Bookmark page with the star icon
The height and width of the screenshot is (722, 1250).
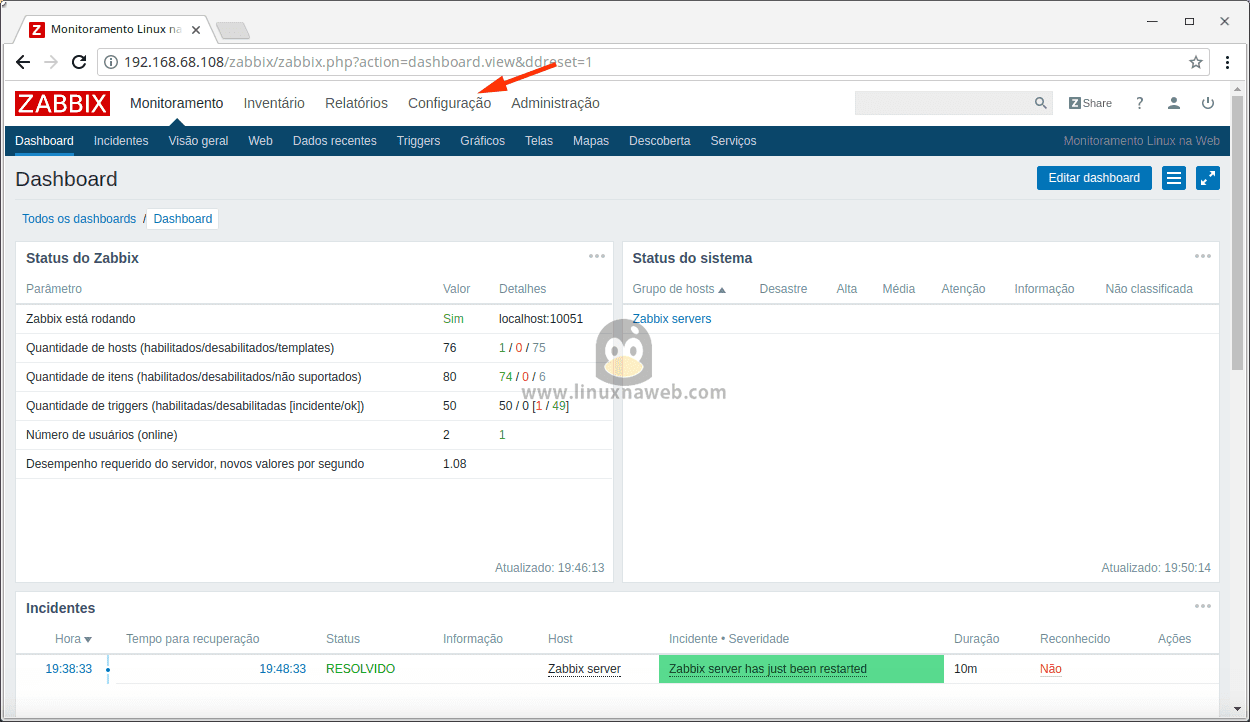pyautogui.click(x=1196, y=62)
